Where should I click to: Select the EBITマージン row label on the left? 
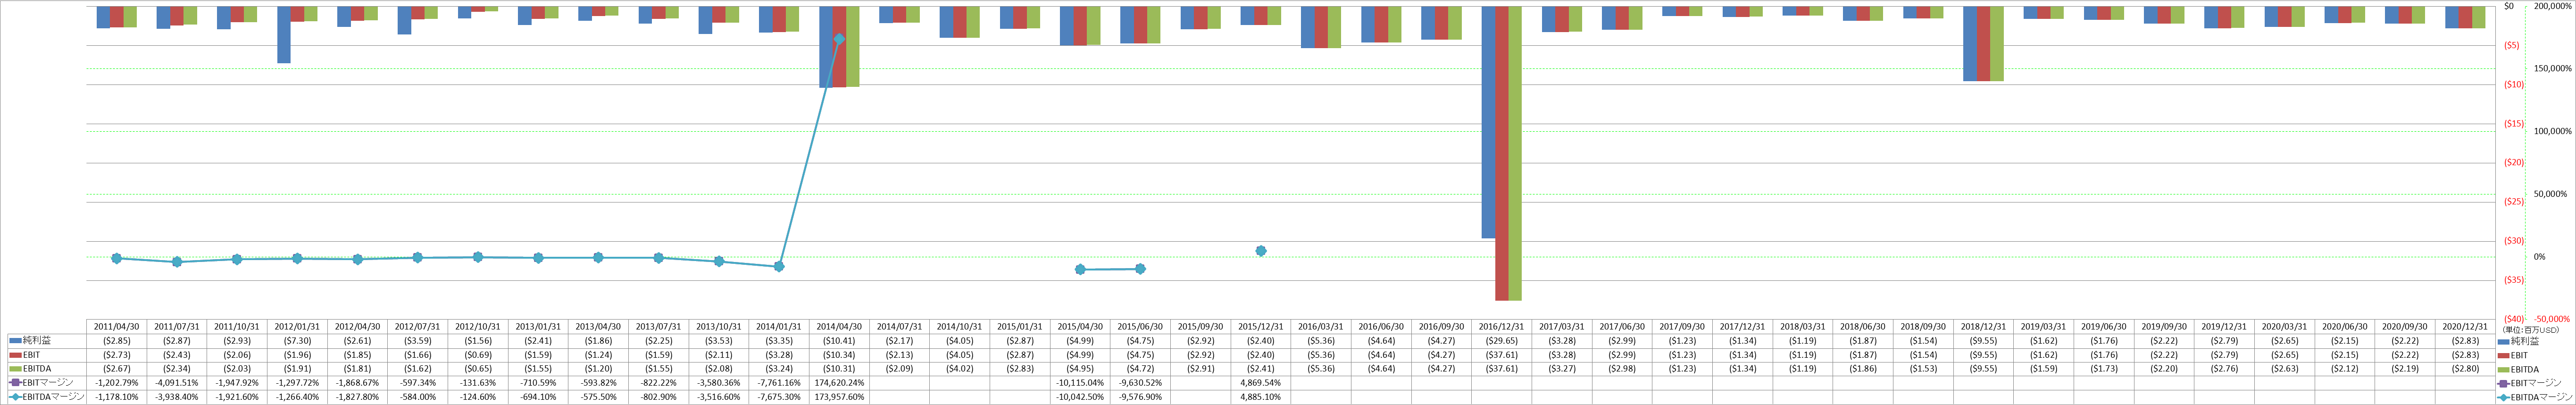coord(47,383)
